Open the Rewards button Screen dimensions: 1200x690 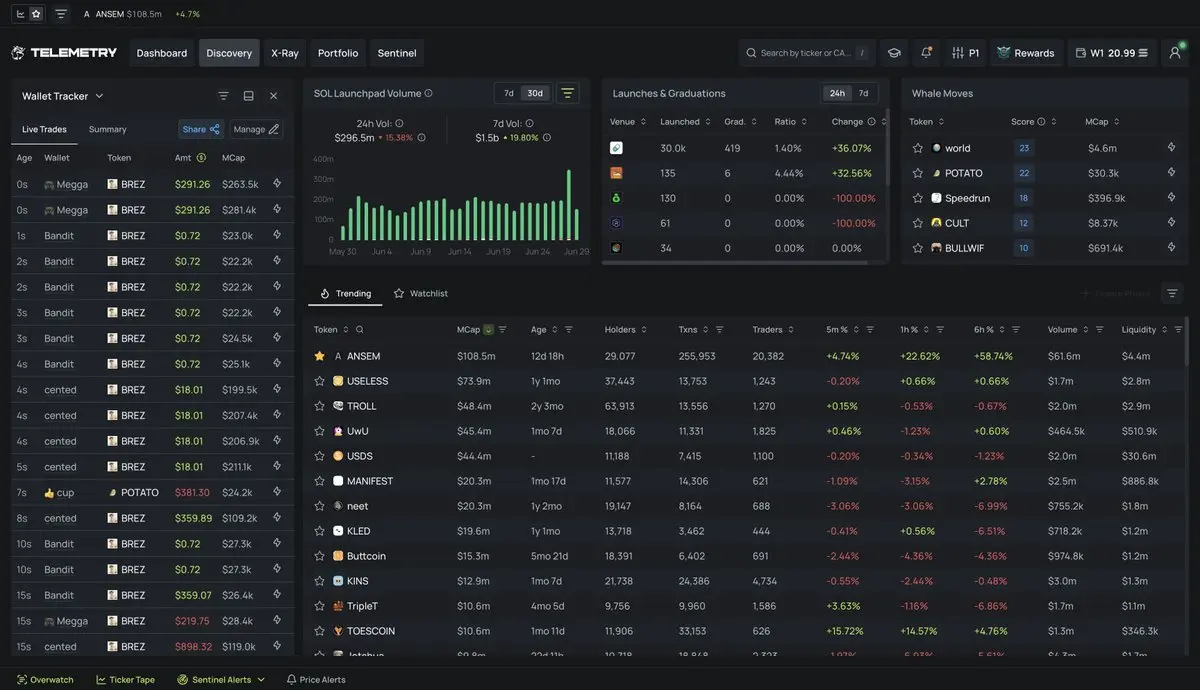click(x=1027, y=53)
